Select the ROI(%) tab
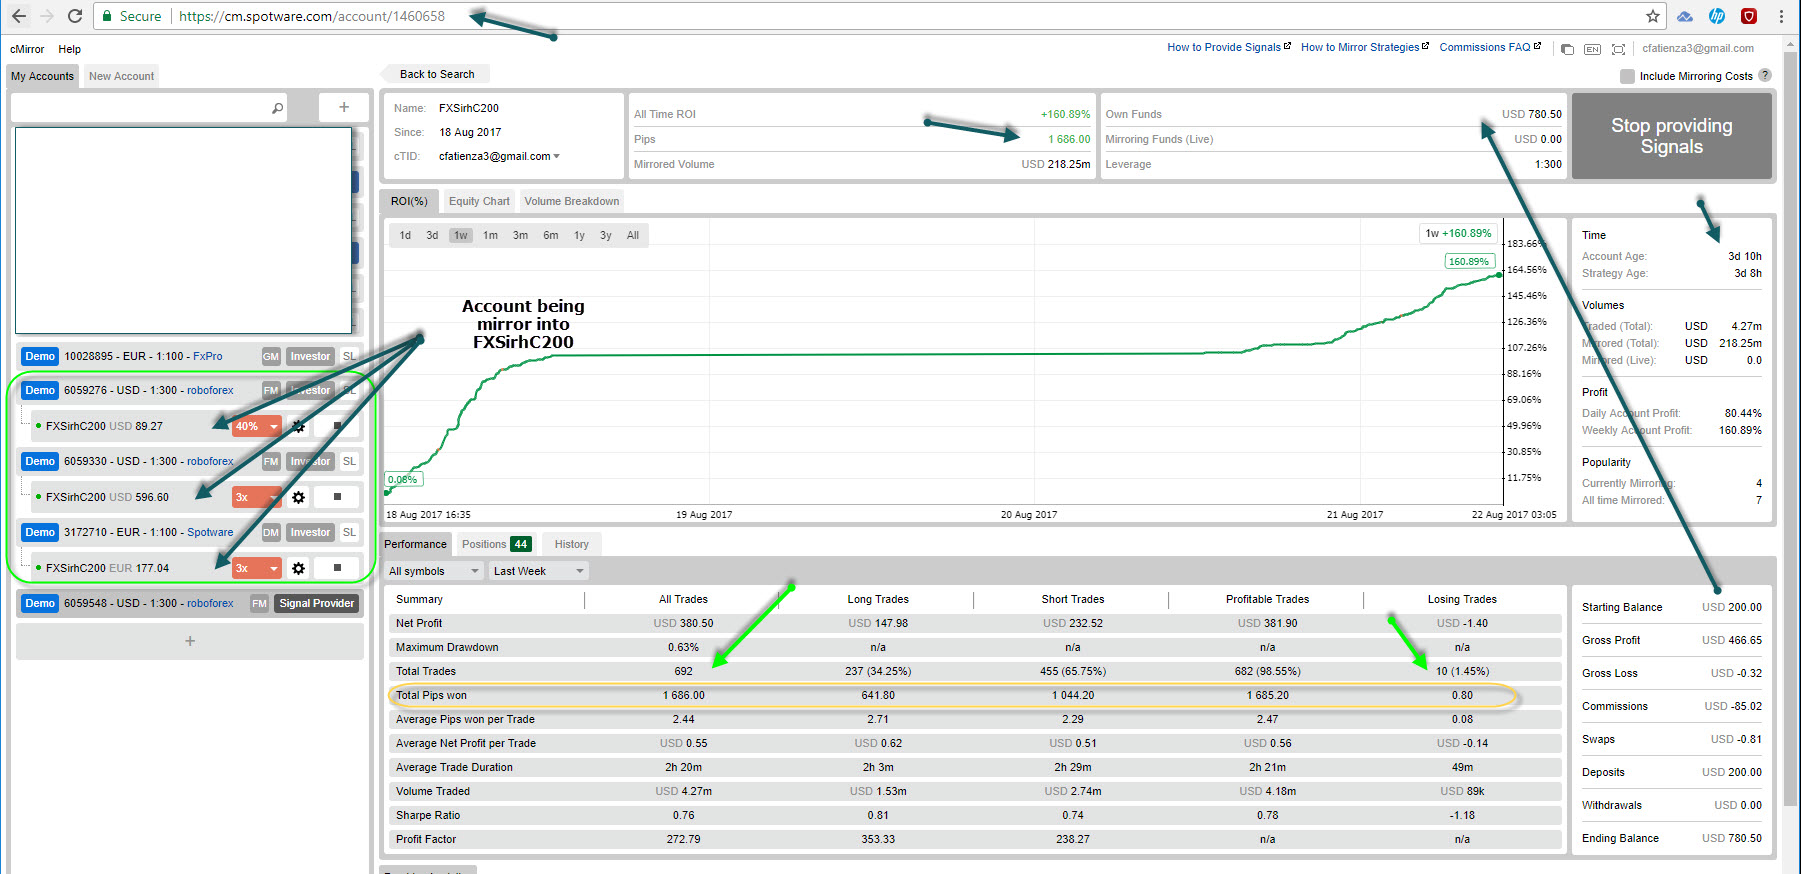 click(x=409, y=201)
